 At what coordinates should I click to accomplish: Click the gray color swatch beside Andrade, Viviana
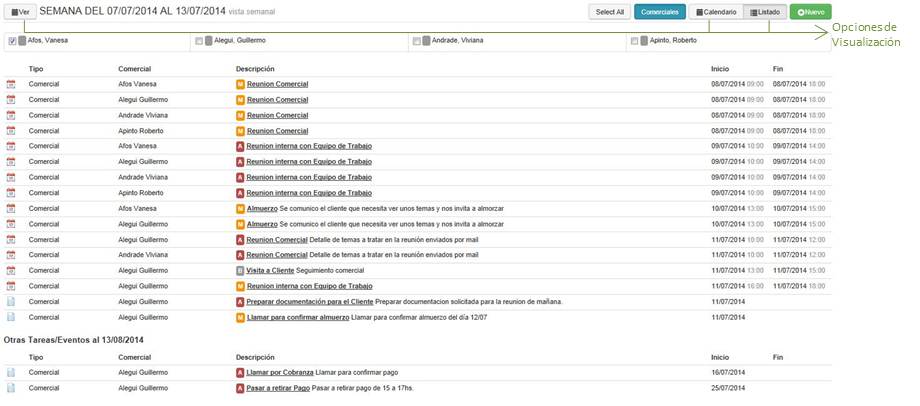click(x=427, y=41)
